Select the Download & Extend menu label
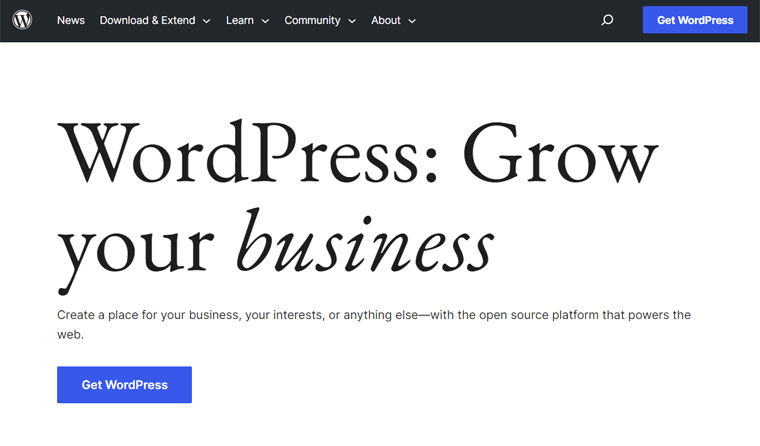760x446 pixels. click(147, 20)
